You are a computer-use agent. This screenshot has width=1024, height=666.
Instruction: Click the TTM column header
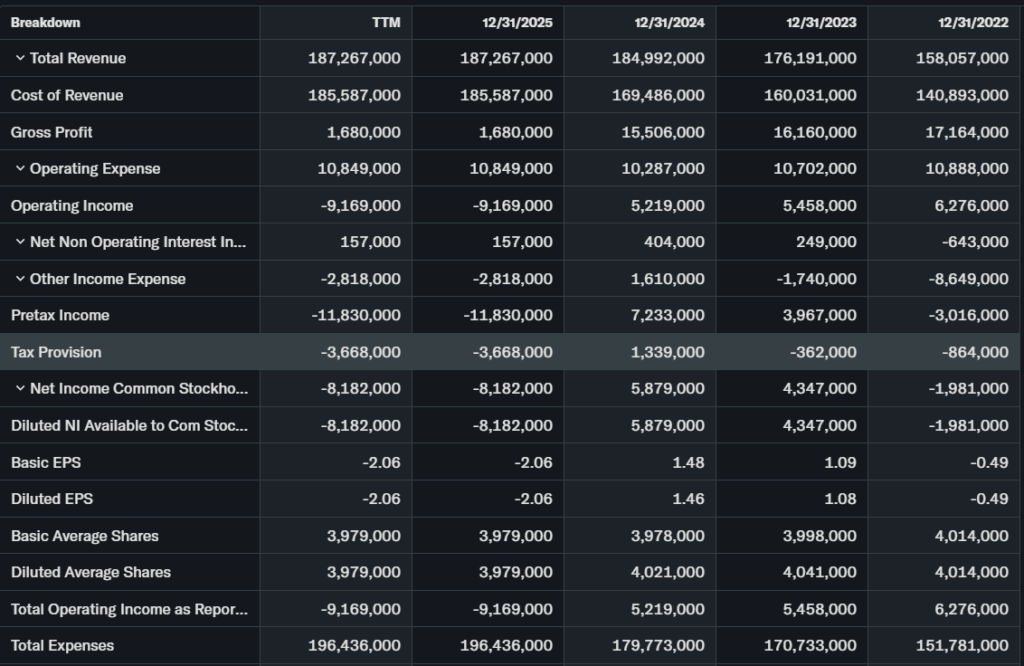point(385,22)
